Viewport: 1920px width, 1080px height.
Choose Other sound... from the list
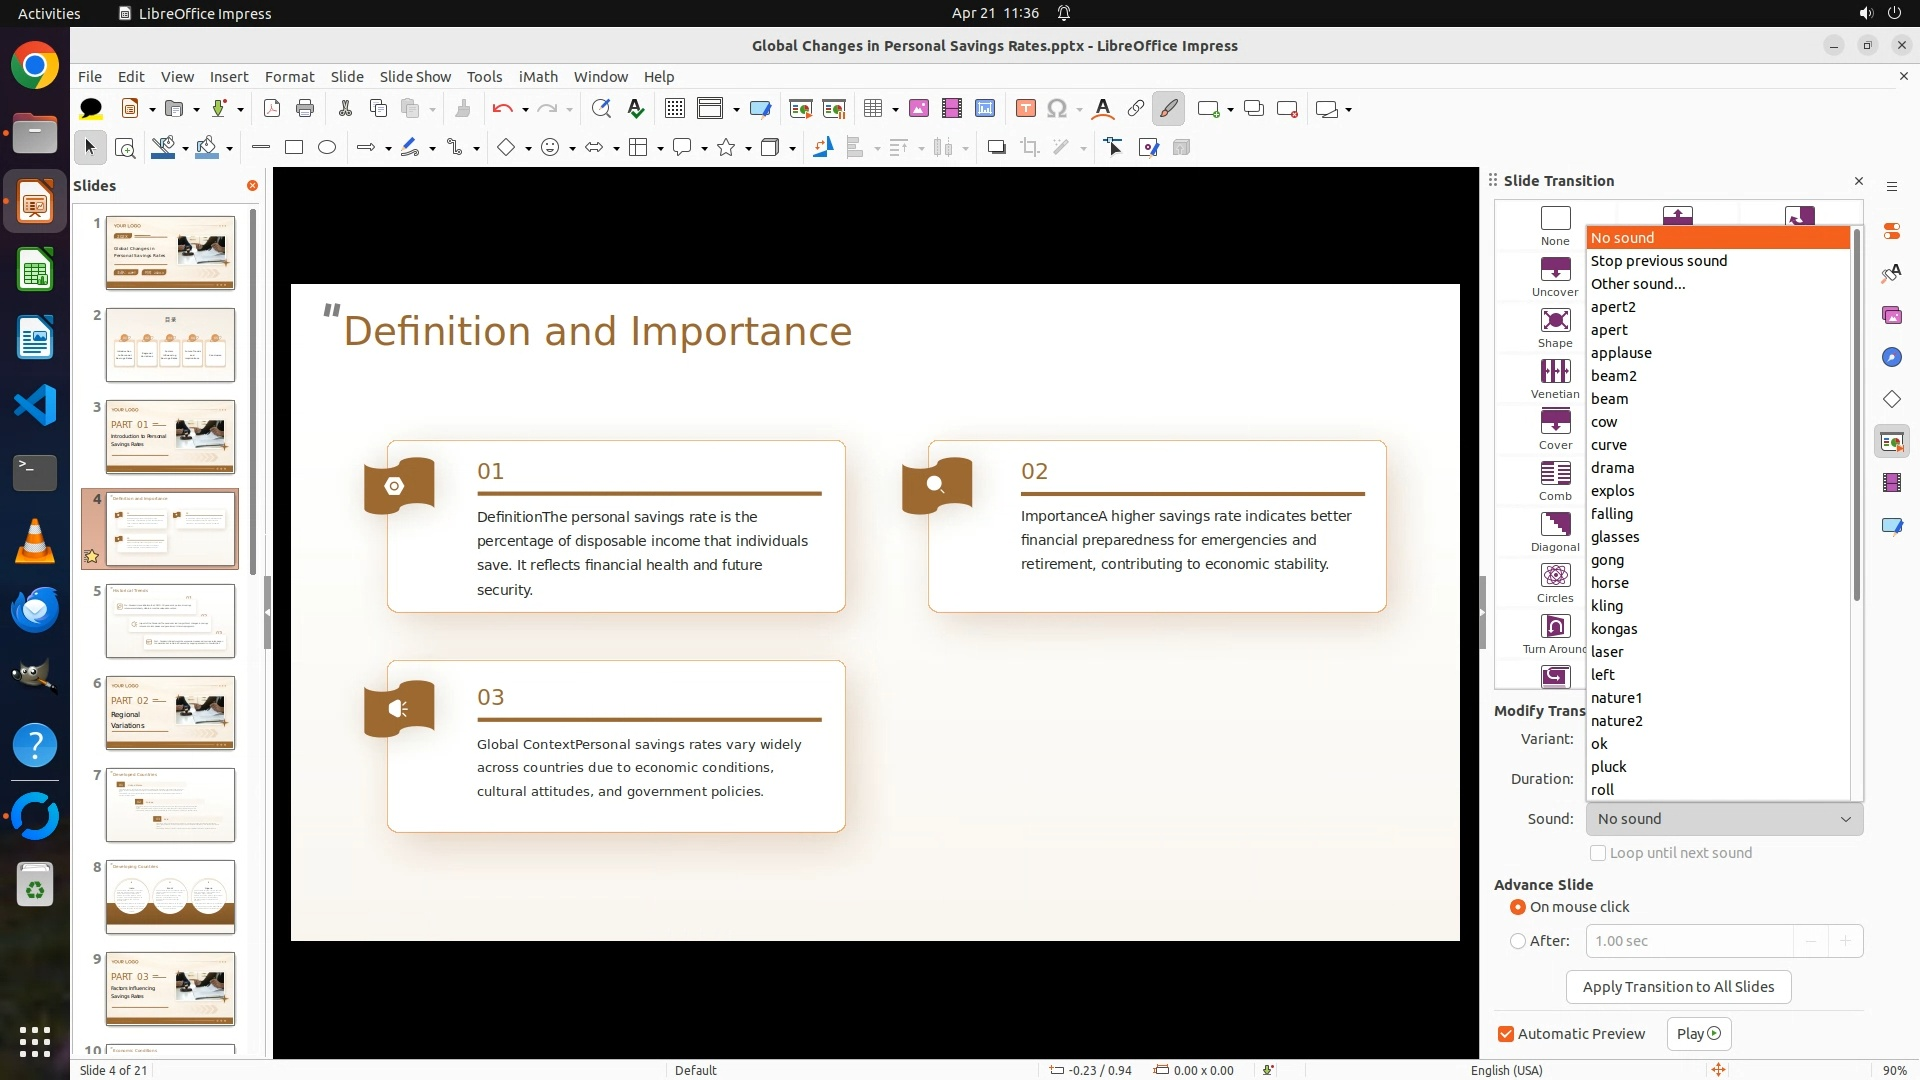click(x=1637, y=284)
